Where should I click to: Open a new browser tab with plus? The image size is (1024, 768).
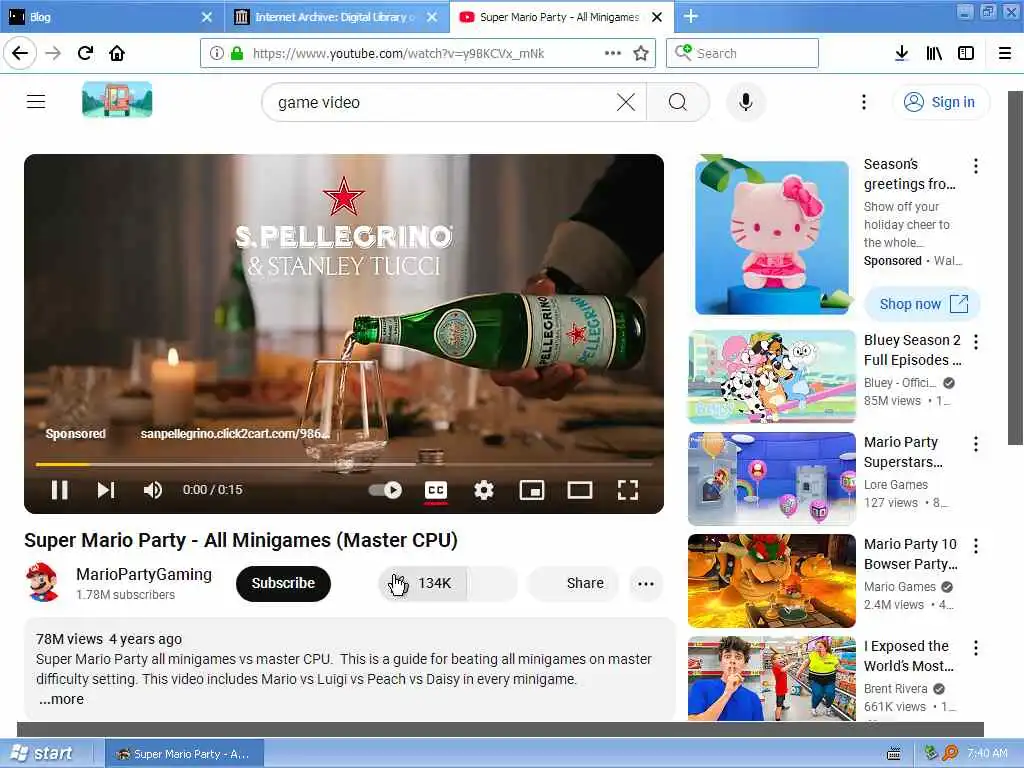pos(691,16)
